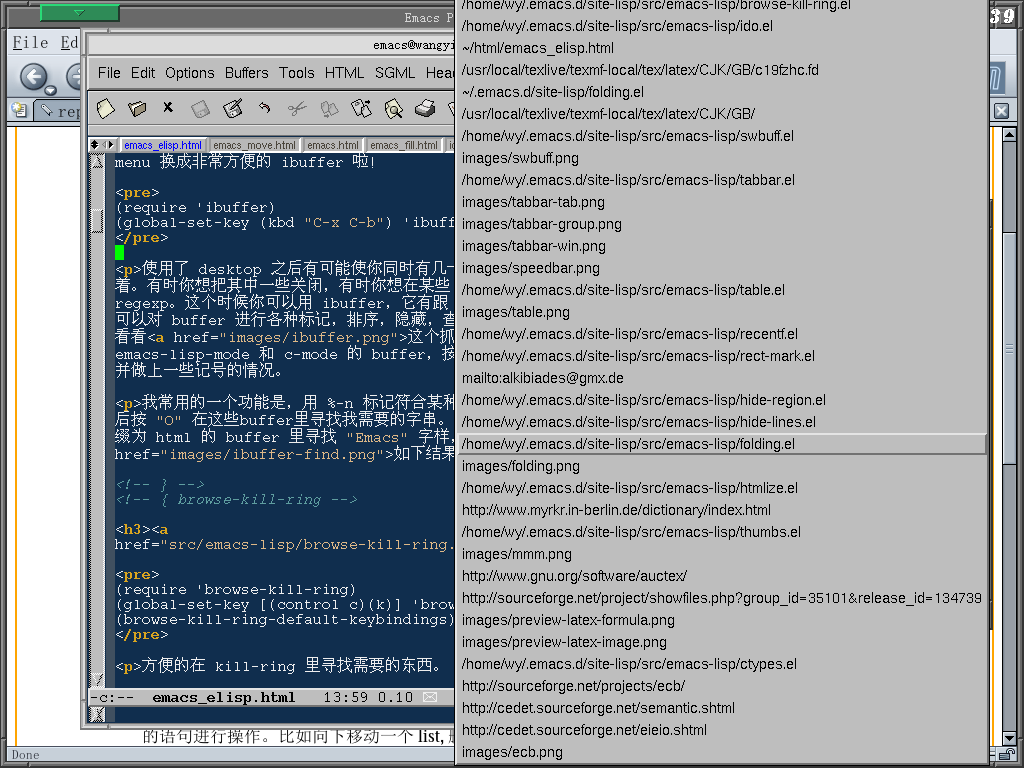Select mailto:alkibiades@gmx.de in the list
This screenshot has width=1024, height=768.
(x=542, y=378)
